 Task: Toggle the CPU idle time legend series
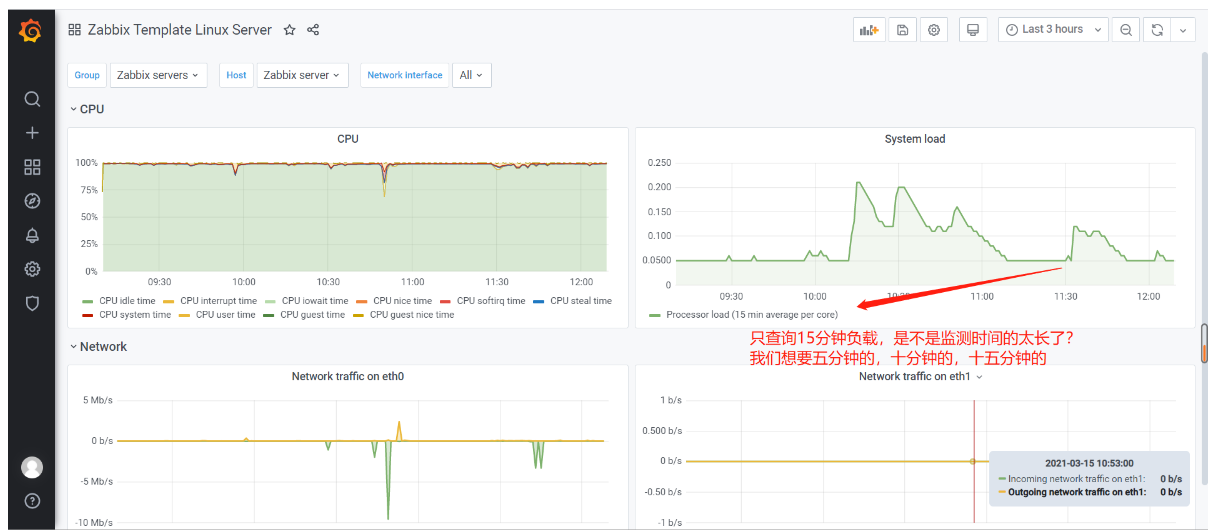(119, 301)
